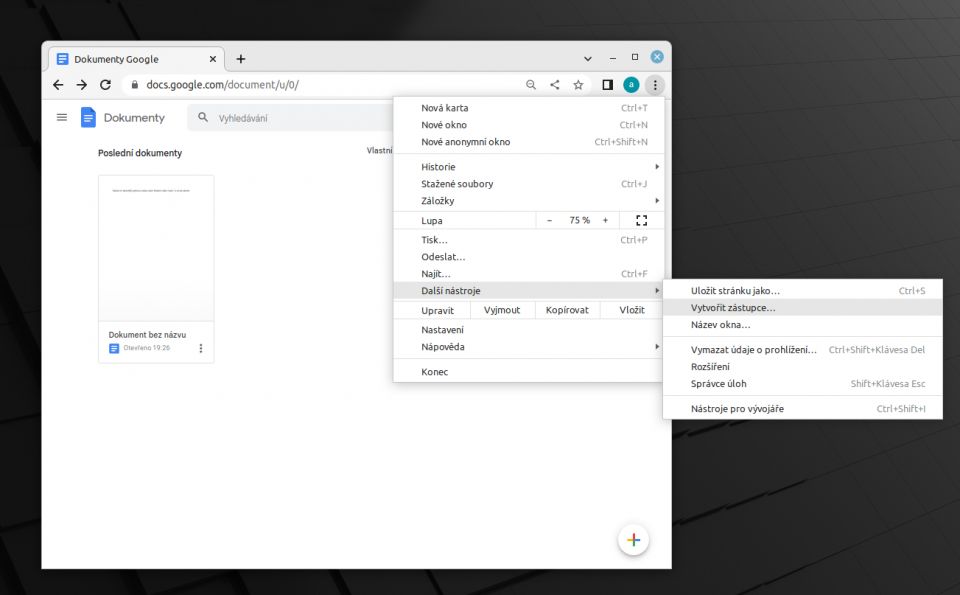Open Správce úloh
Screen dimensions: 960x595
pos(803,384)
